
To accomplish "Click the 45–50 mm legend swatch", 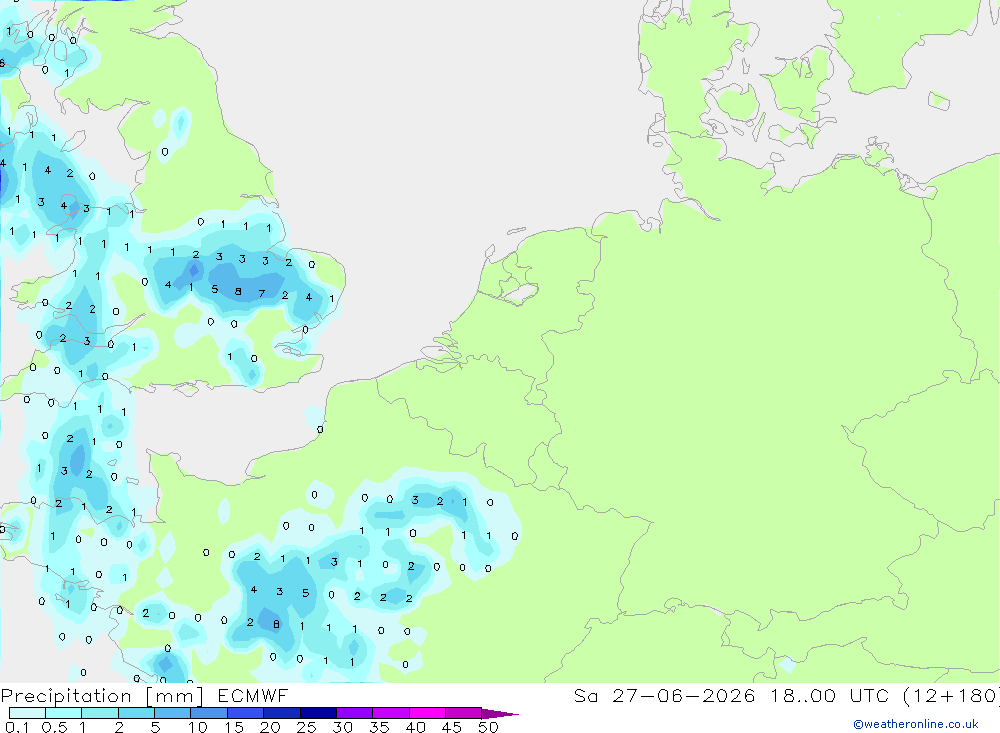I will [464, 713].
